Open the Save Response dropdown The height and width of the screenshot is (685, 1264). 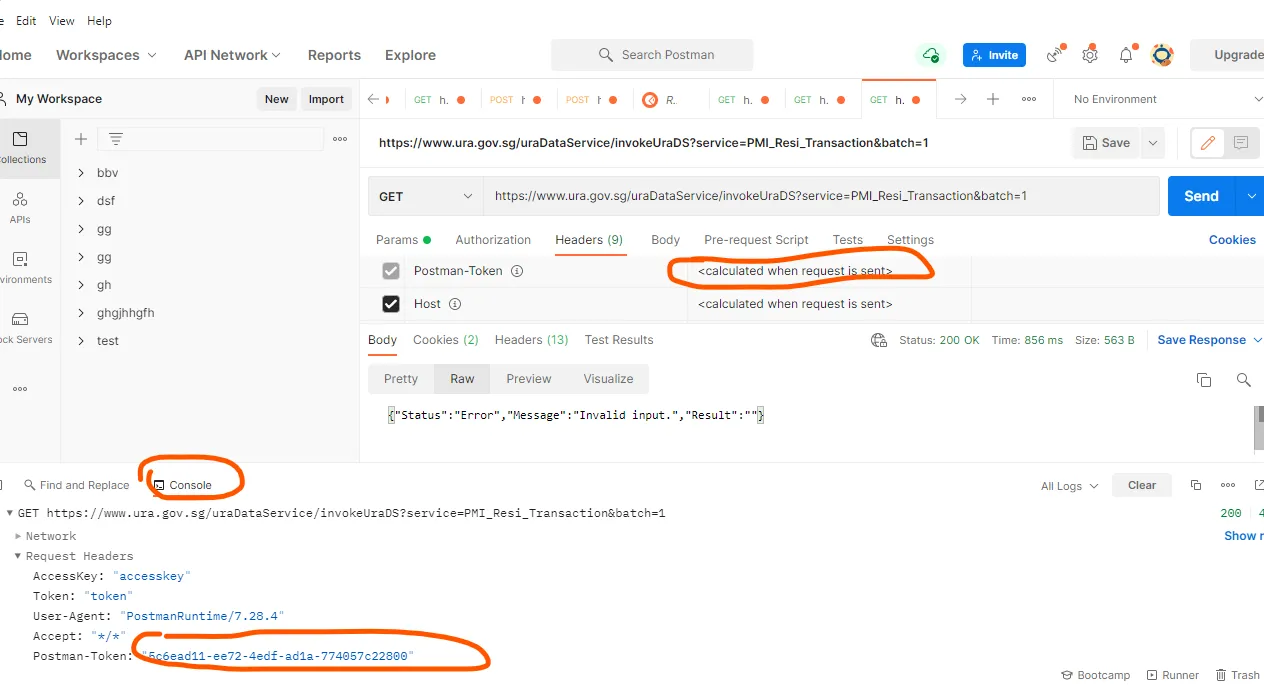coord(1210,340)
